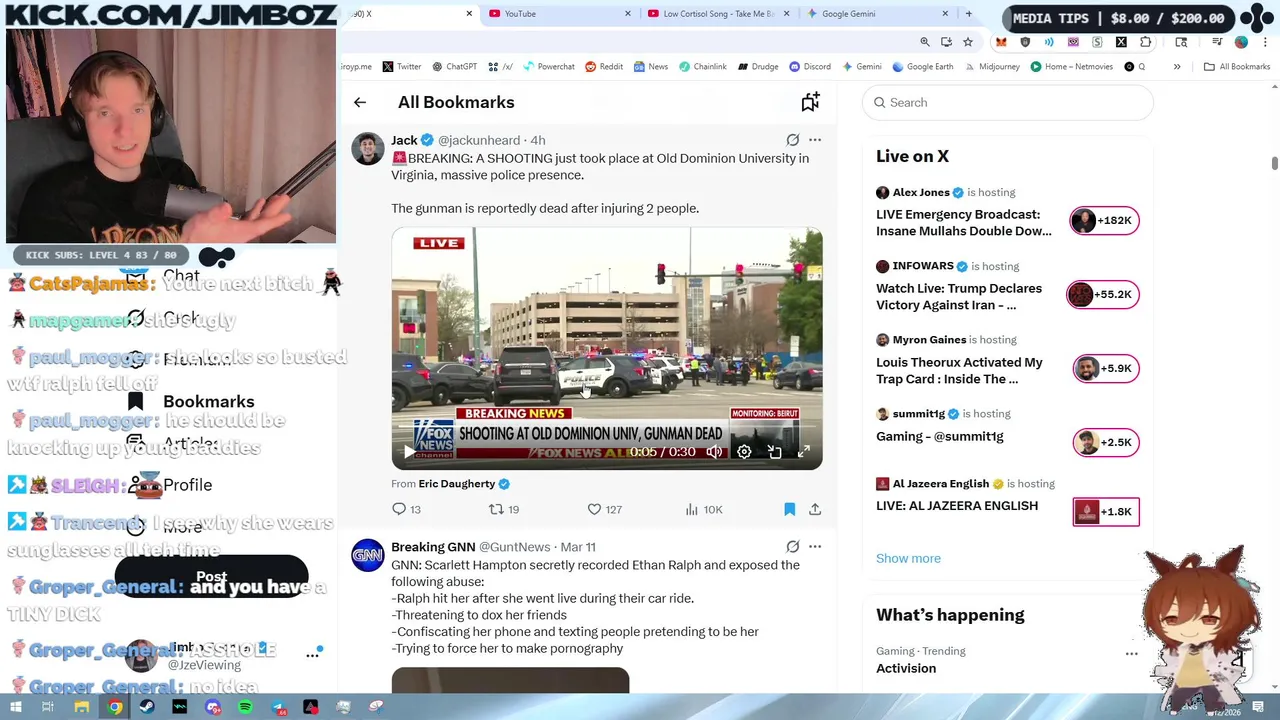Open a new browser tab

pyautogui.click(x=968, y=14)
